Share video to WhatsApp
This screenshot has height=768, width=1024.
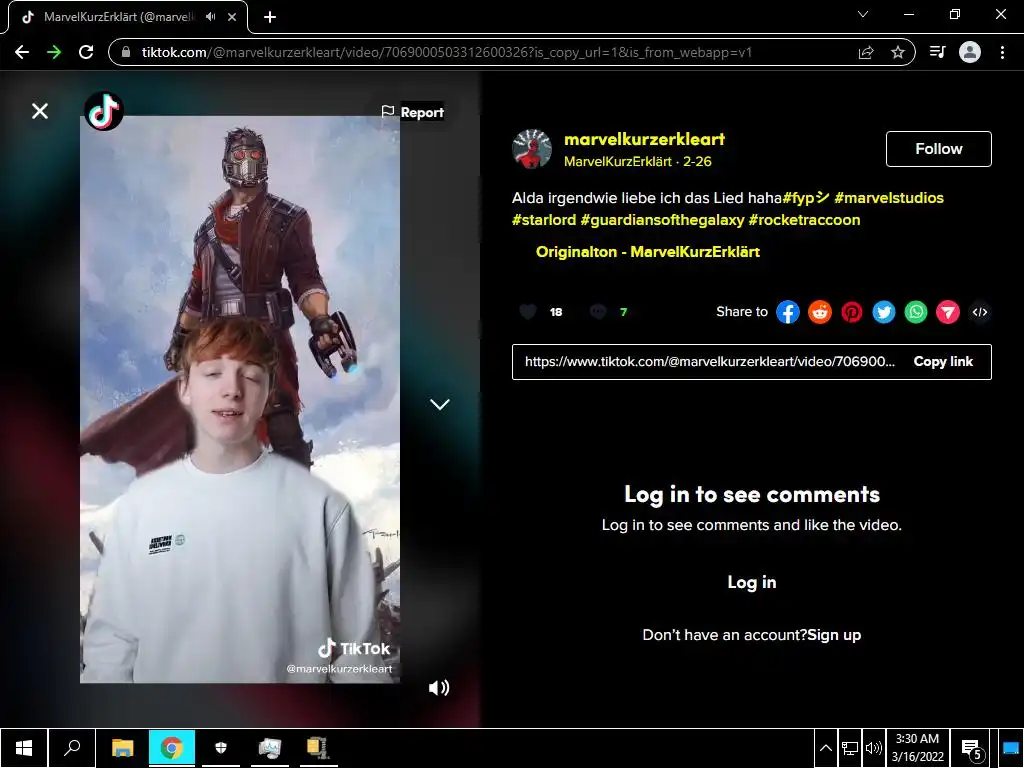click(x=916, y=312)
